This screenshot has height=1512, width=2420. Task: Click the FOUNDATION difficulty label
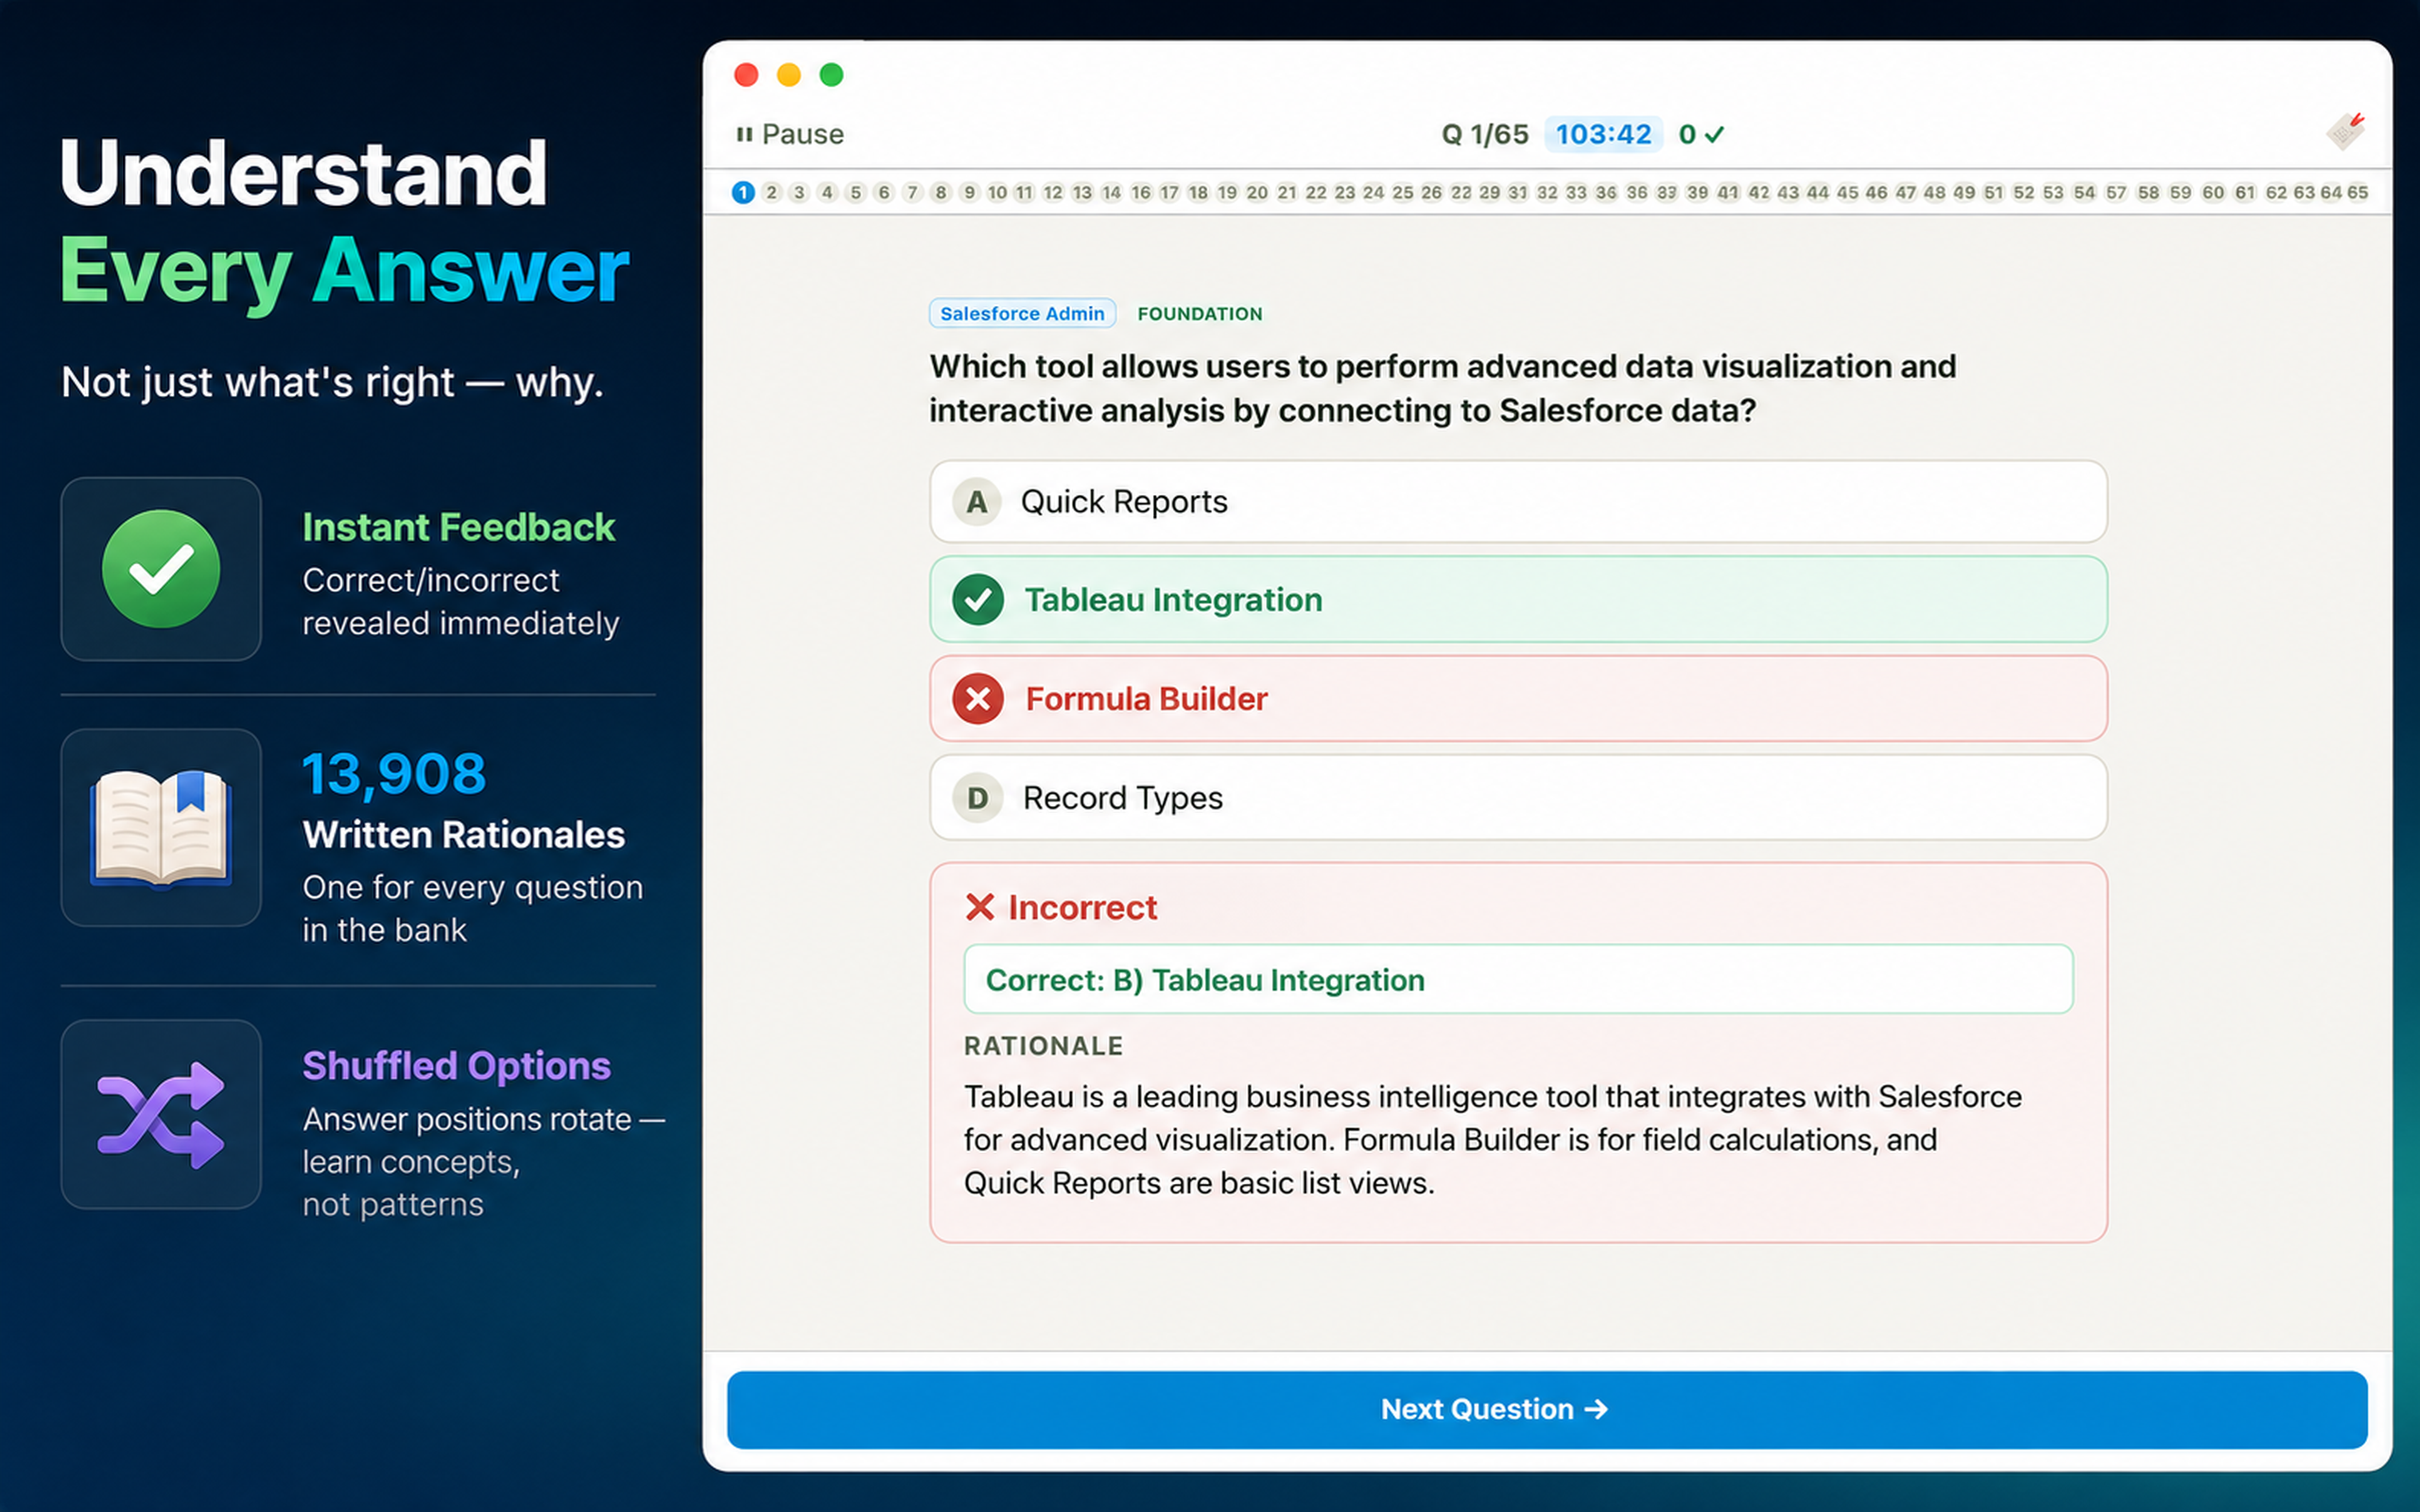(x=1200, y=314)
